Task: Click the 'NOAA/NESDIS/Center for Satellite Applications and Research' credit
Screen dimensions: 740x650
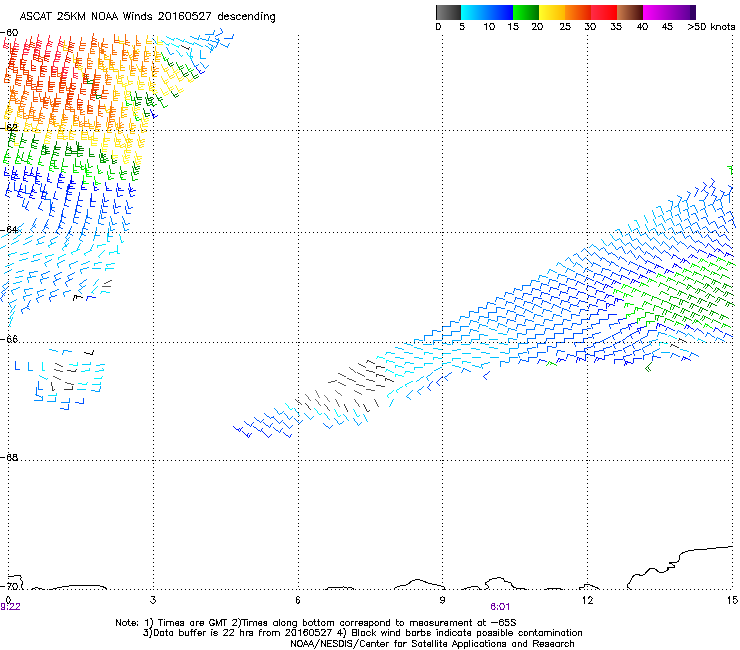Action: [x=432, y=644]
